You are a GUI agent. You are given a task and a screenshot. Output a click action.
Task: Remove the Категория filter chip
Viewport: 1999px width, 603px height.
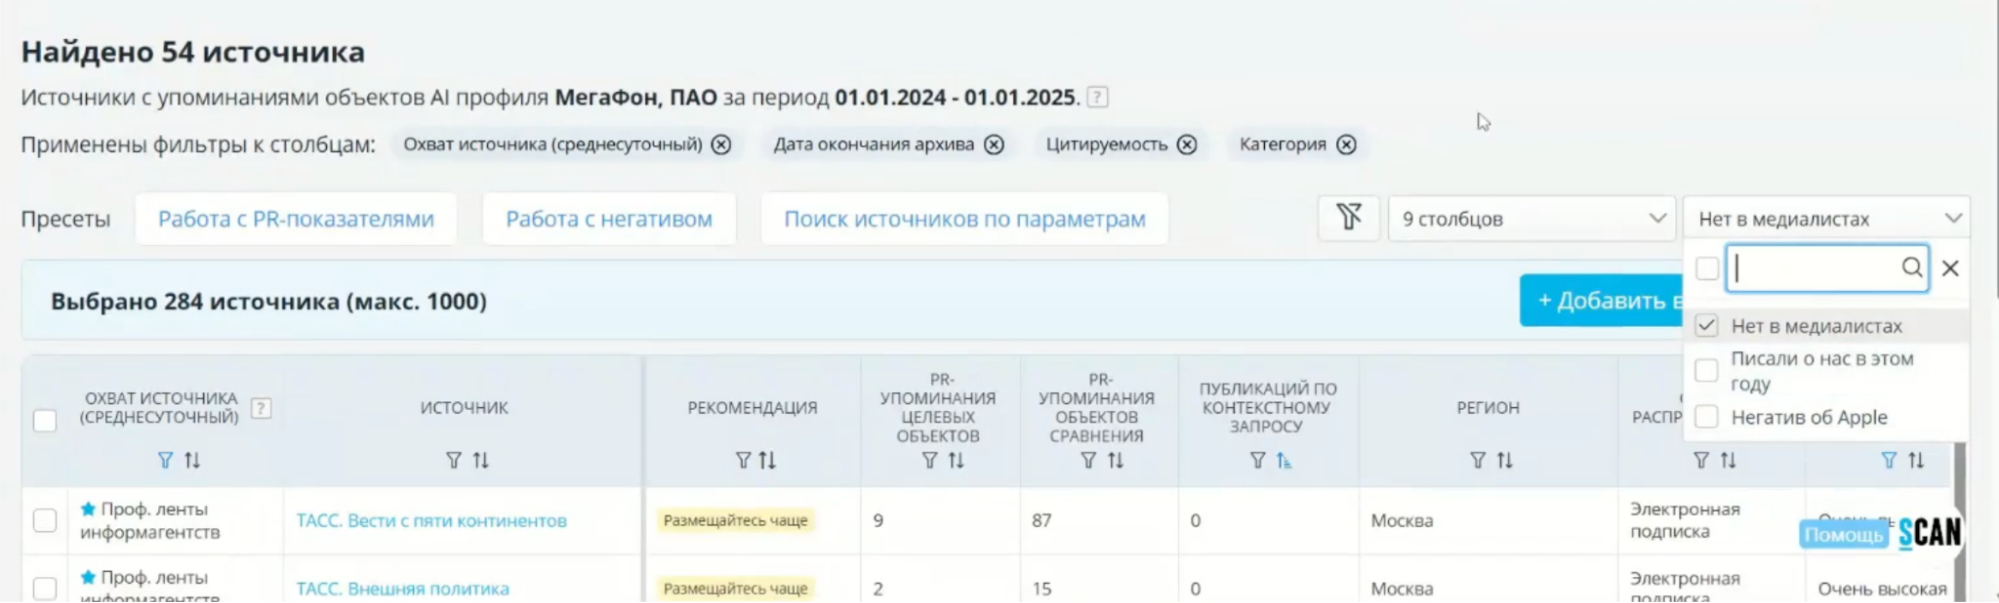tap(1347, 145)
